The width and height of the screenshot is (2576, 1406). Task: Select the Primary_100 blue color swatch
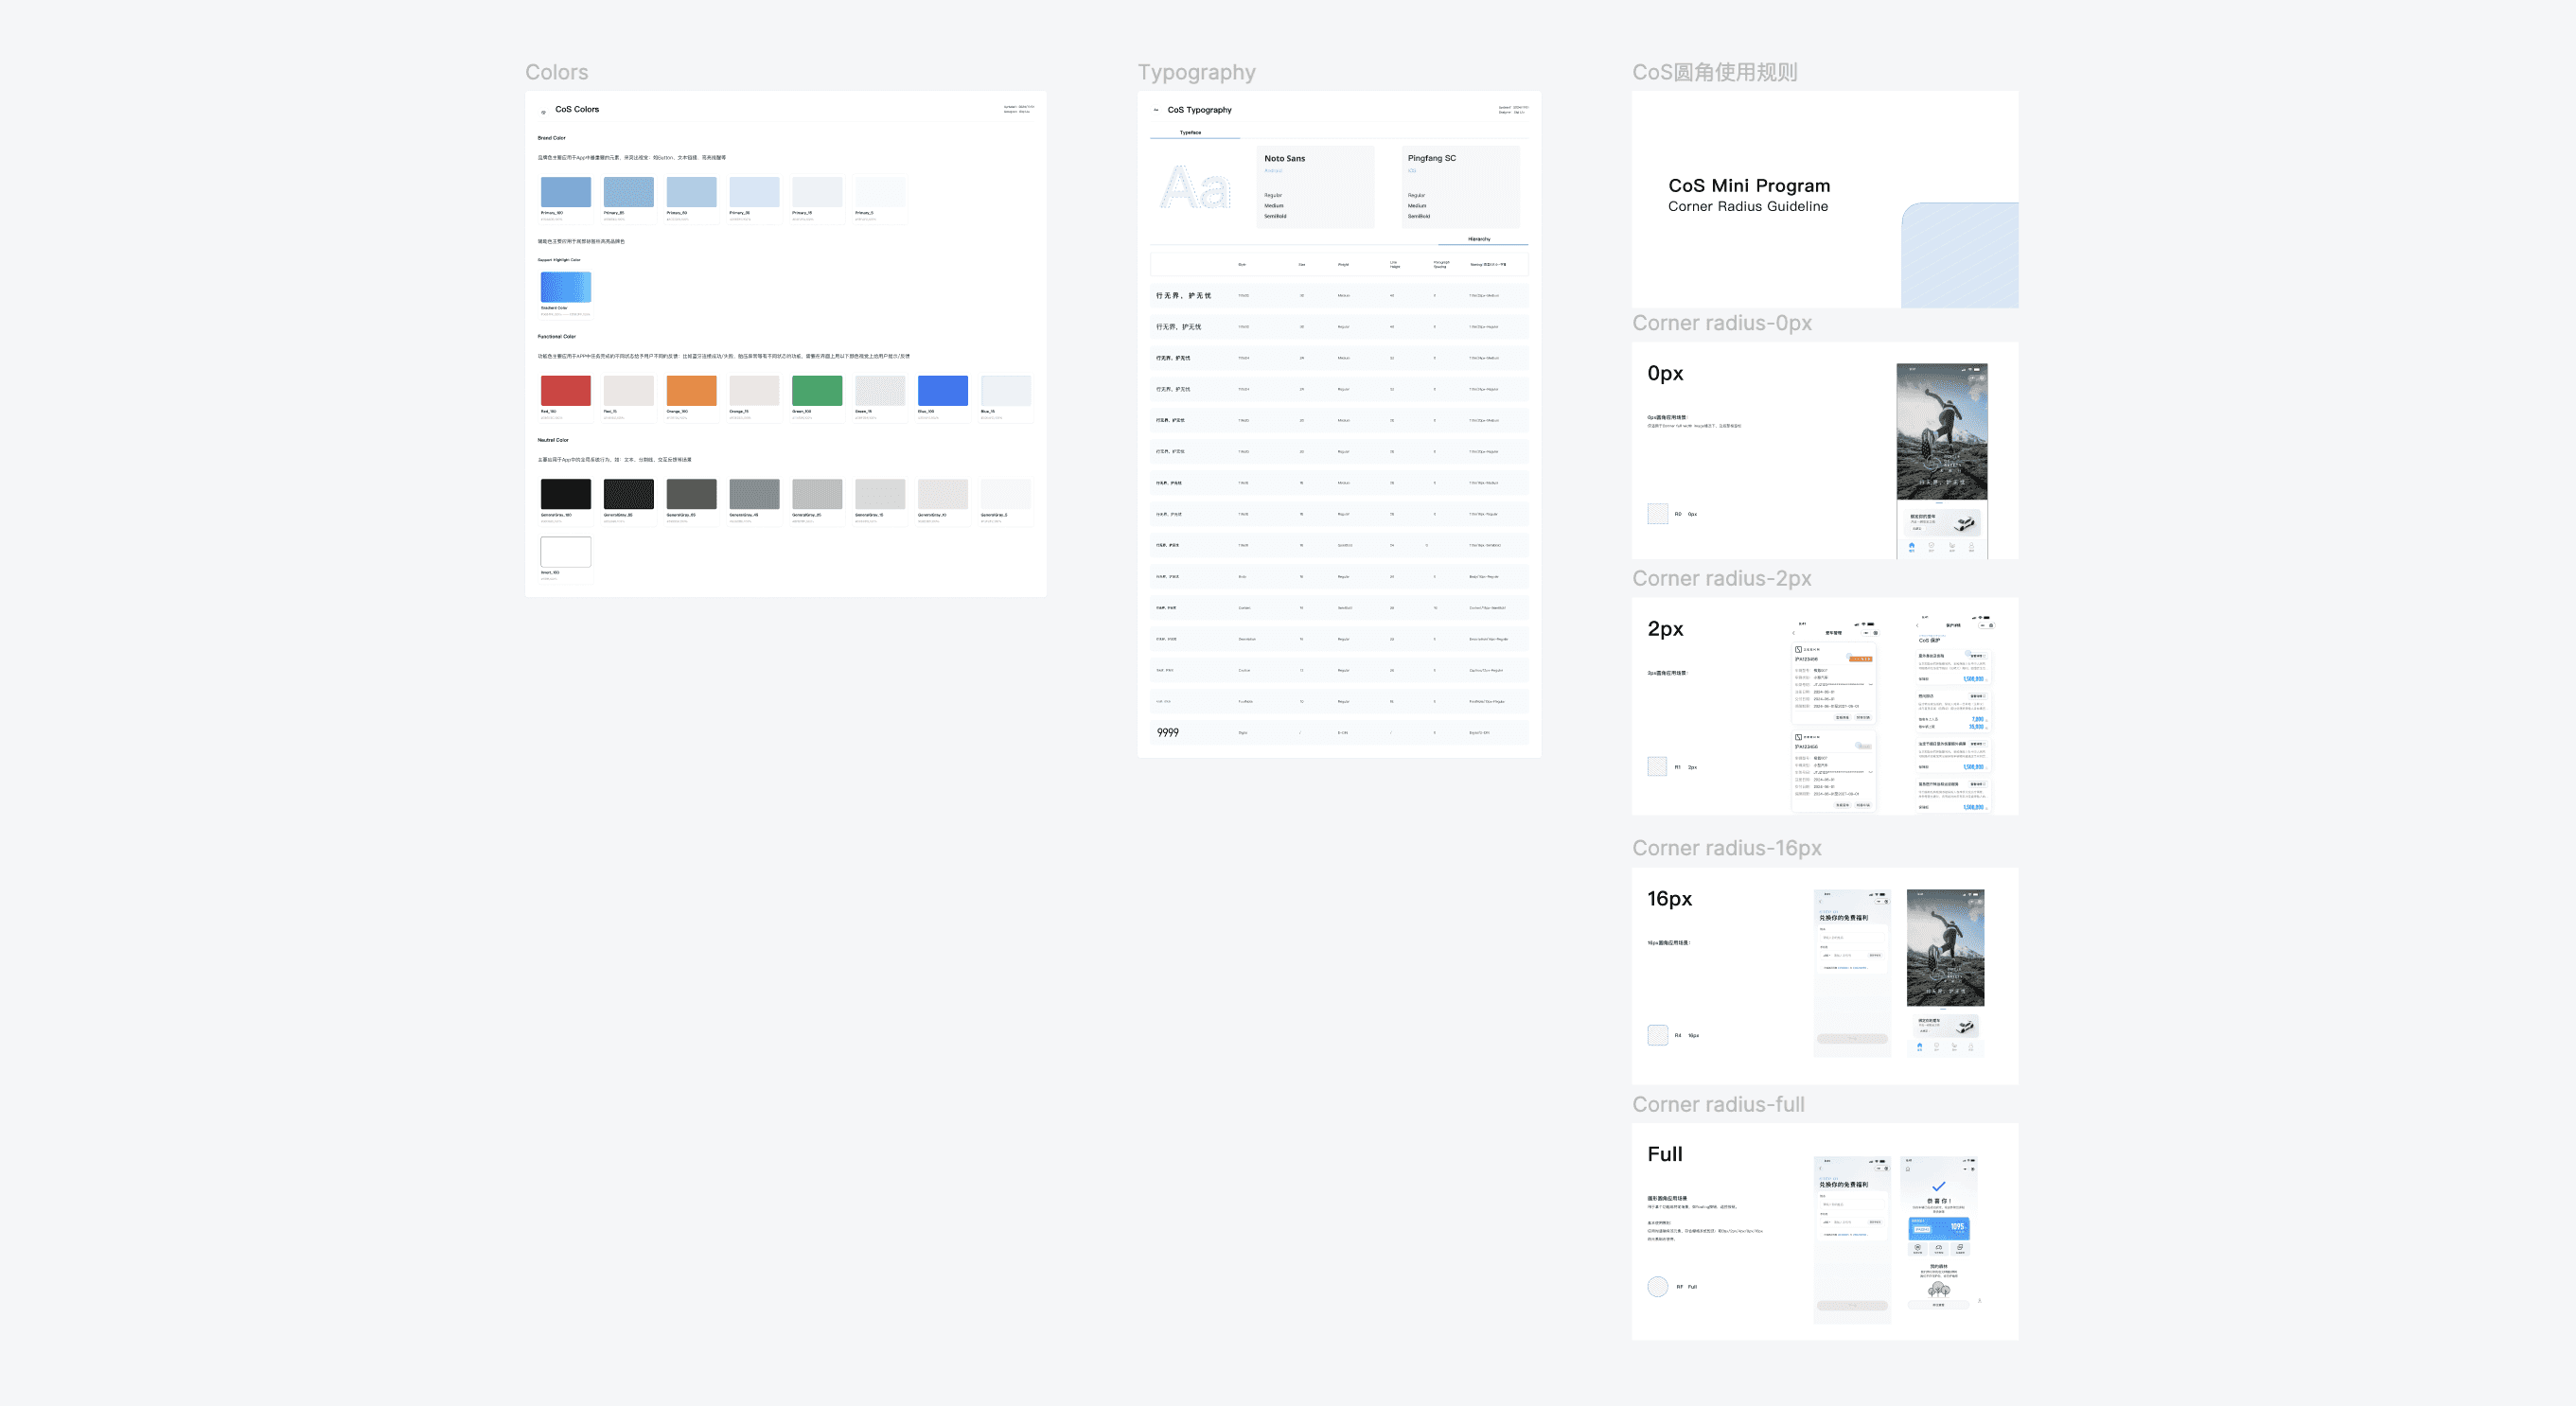[565, 192]
